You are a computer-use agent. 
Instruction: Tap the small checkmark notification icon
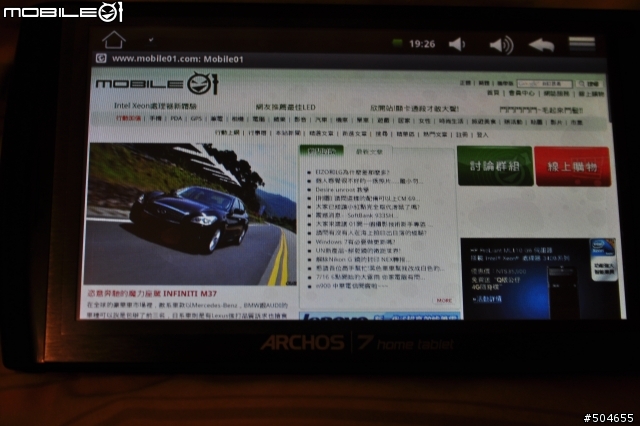click(x=151, y=40)
